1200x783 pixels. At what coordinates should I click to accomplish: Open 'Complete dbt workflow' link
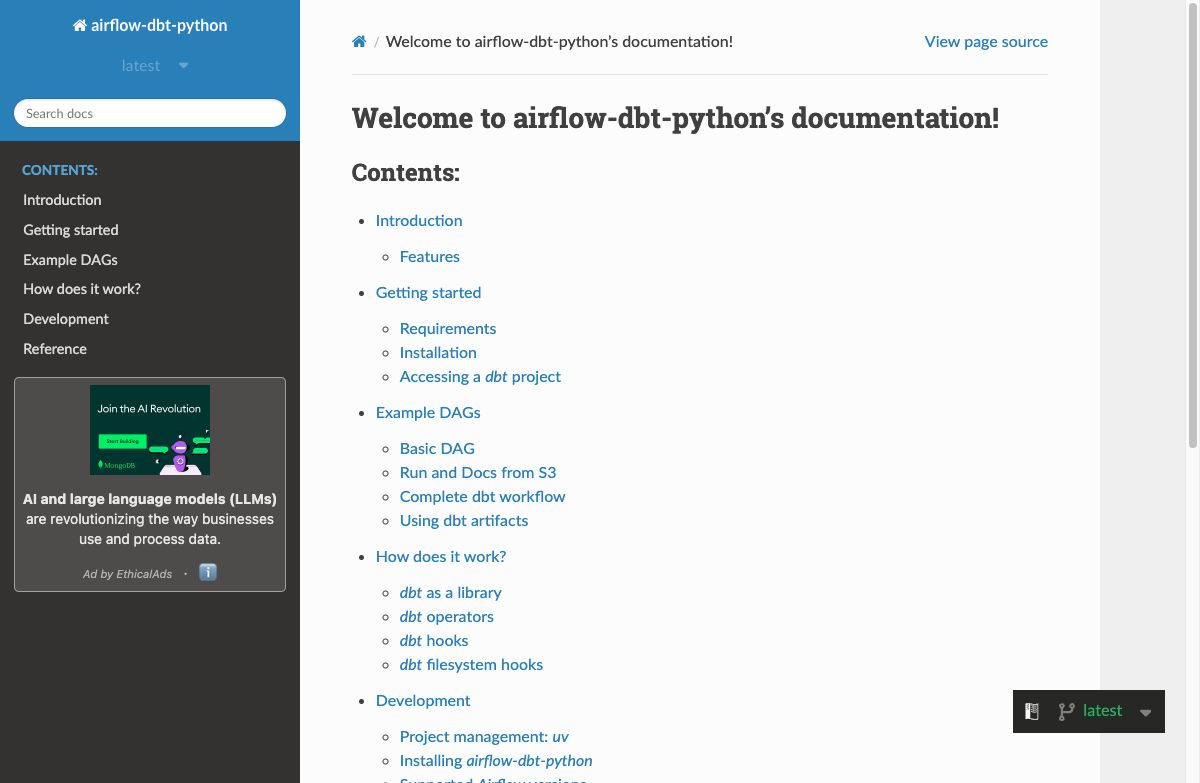coord(483,497)
